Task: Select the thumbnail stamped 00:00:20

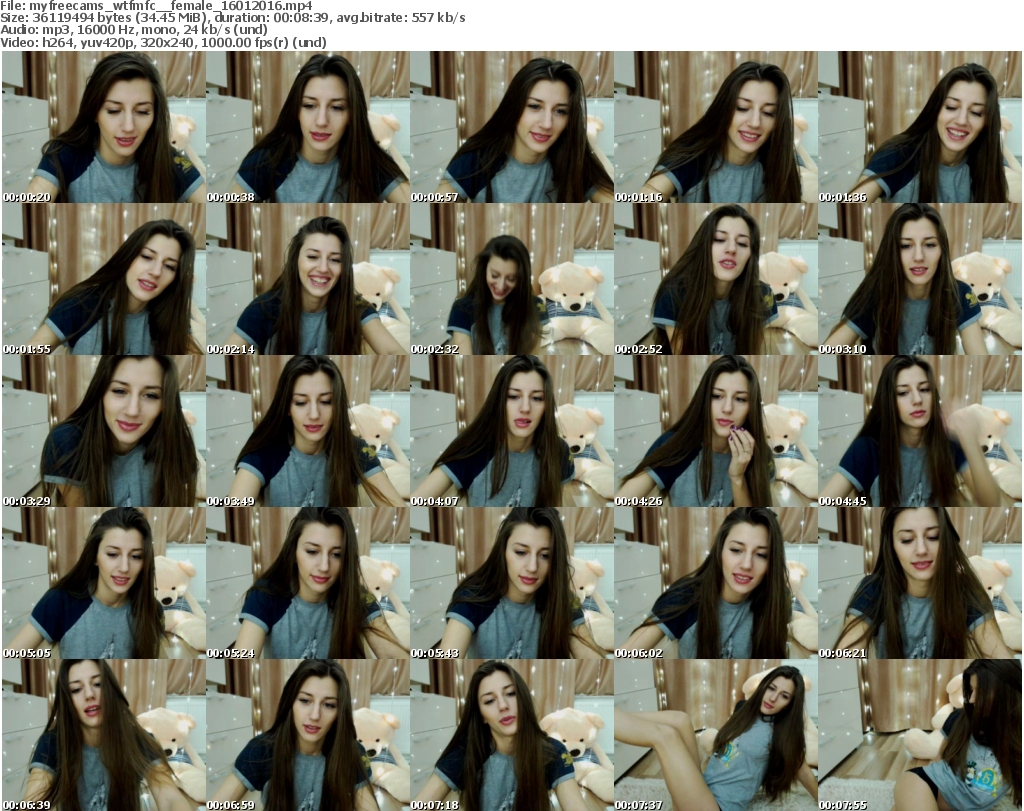Action: [103, 127]
